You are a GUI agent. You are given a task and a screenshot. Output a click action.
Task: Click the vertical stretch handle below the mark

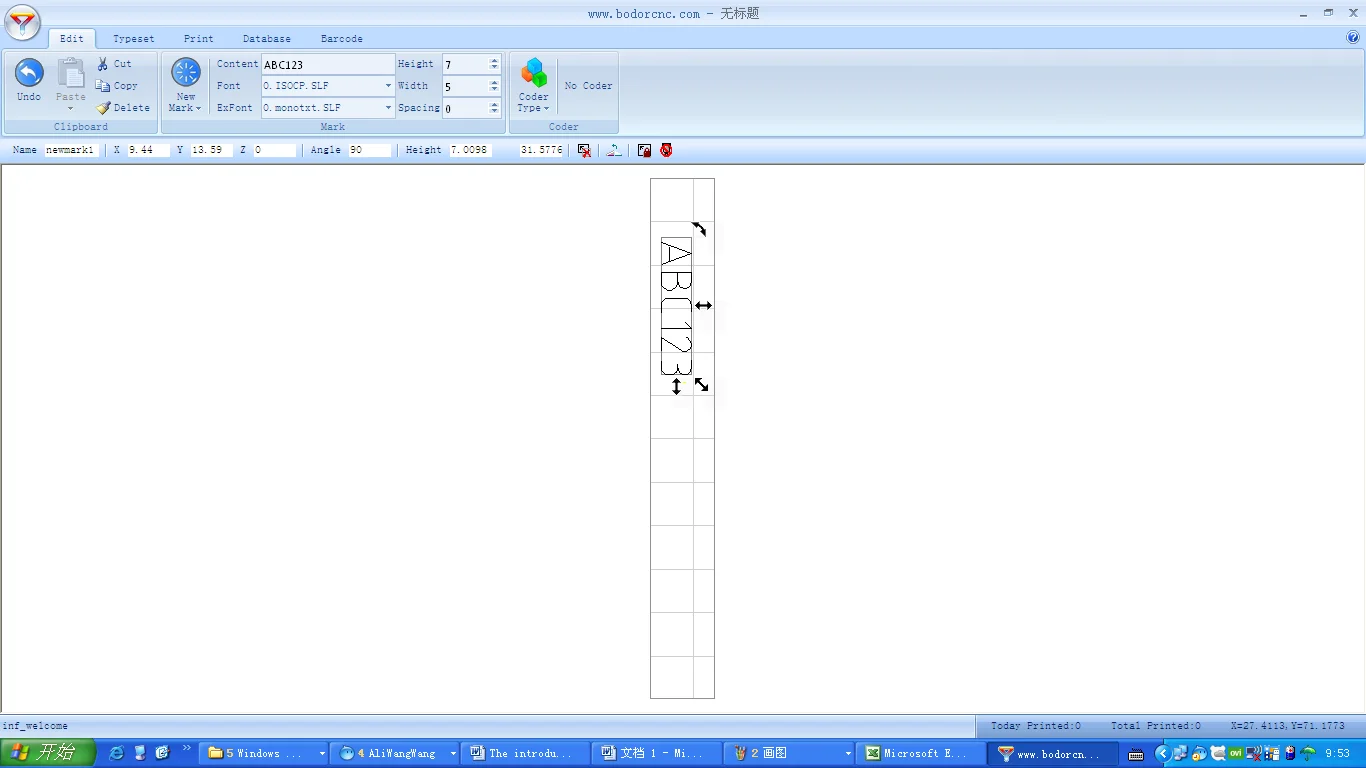pos(676,386)
